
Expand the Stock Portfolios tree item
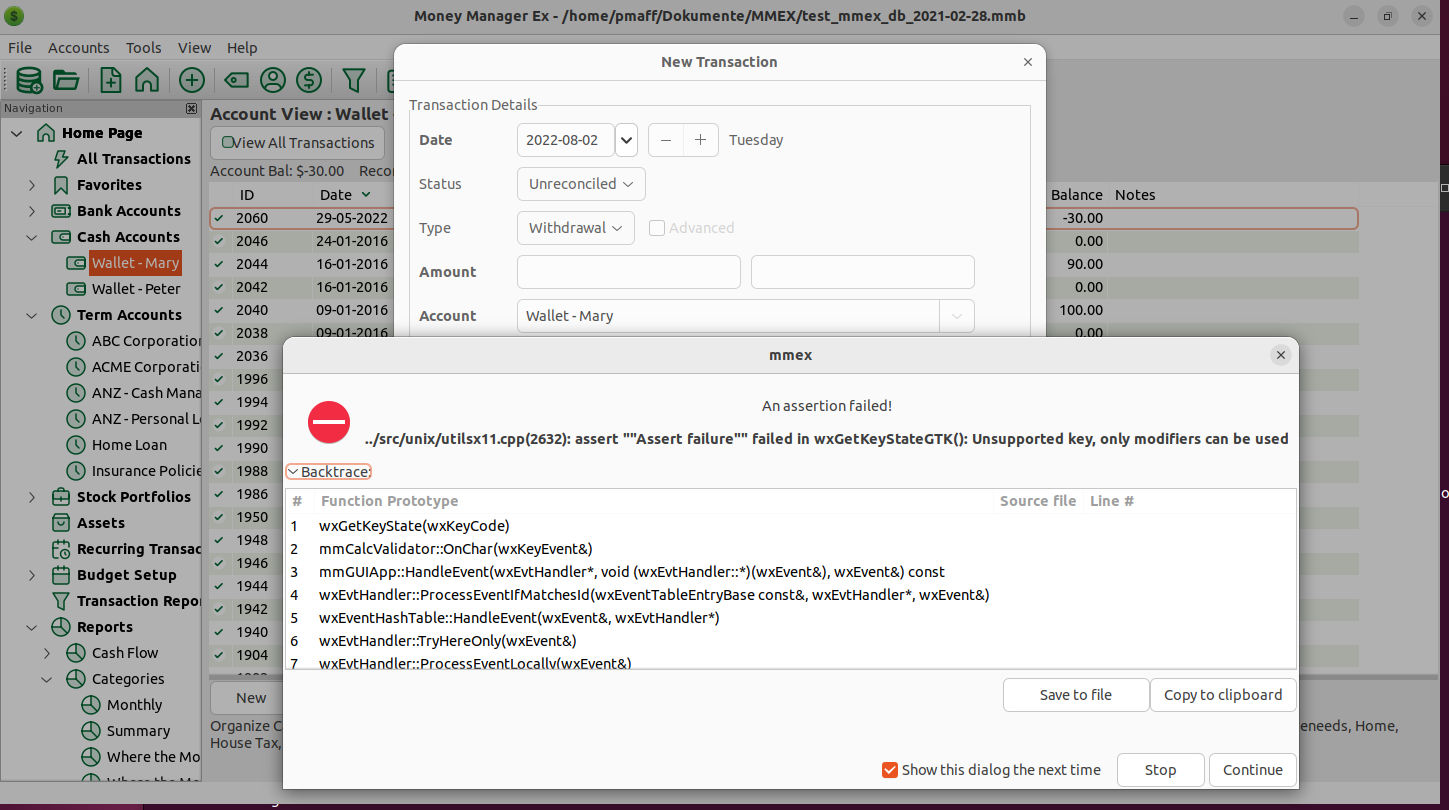click(x=31, y=496)
